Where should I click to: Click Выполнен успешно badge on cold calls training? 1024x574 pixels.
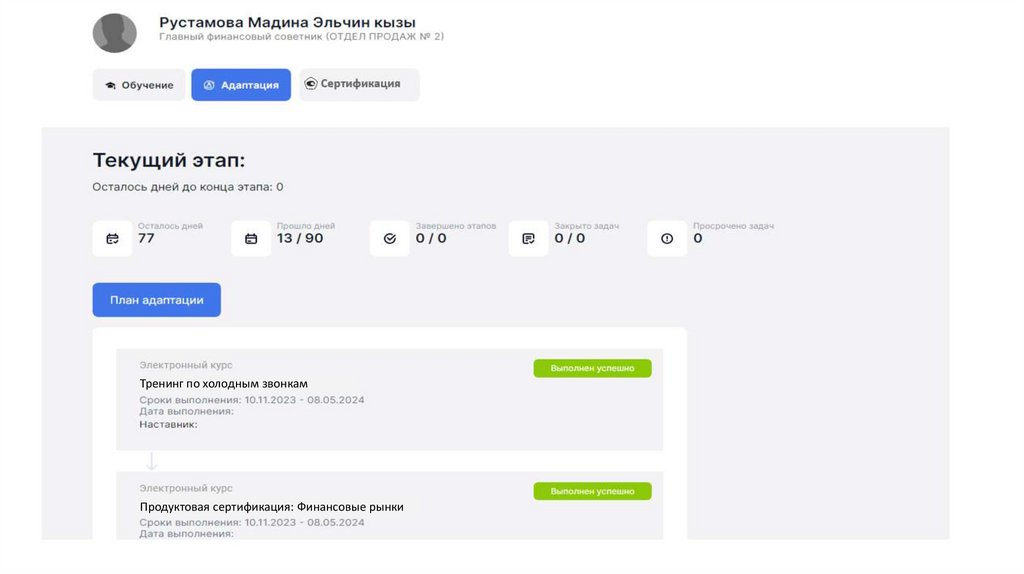pos(592,368)
